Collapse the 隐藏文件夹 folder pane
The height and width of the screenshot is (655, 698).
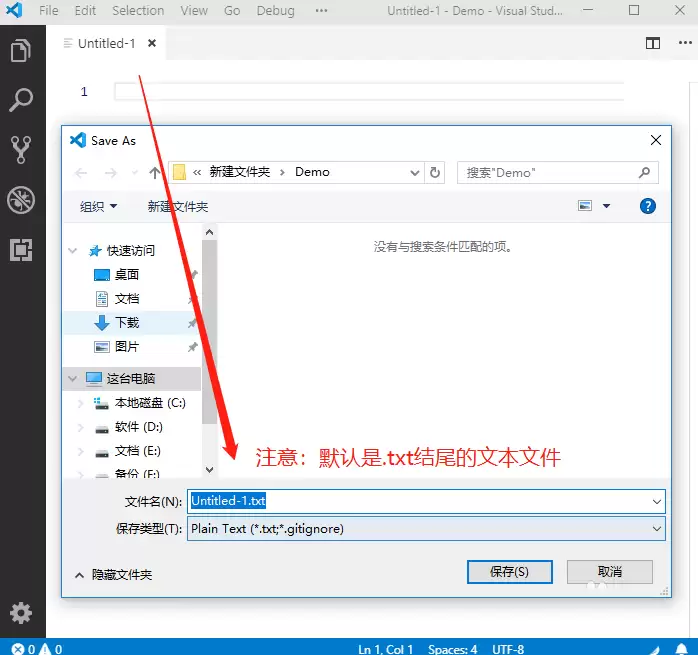pos(114,575)
